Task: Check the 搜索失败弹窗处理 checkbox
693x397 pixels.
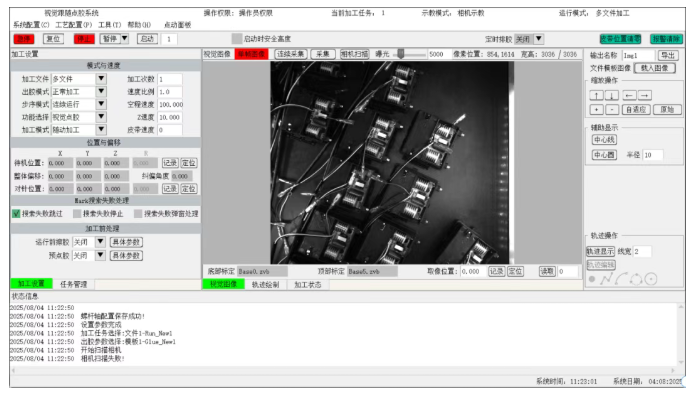Action: [x=138, y=214]
